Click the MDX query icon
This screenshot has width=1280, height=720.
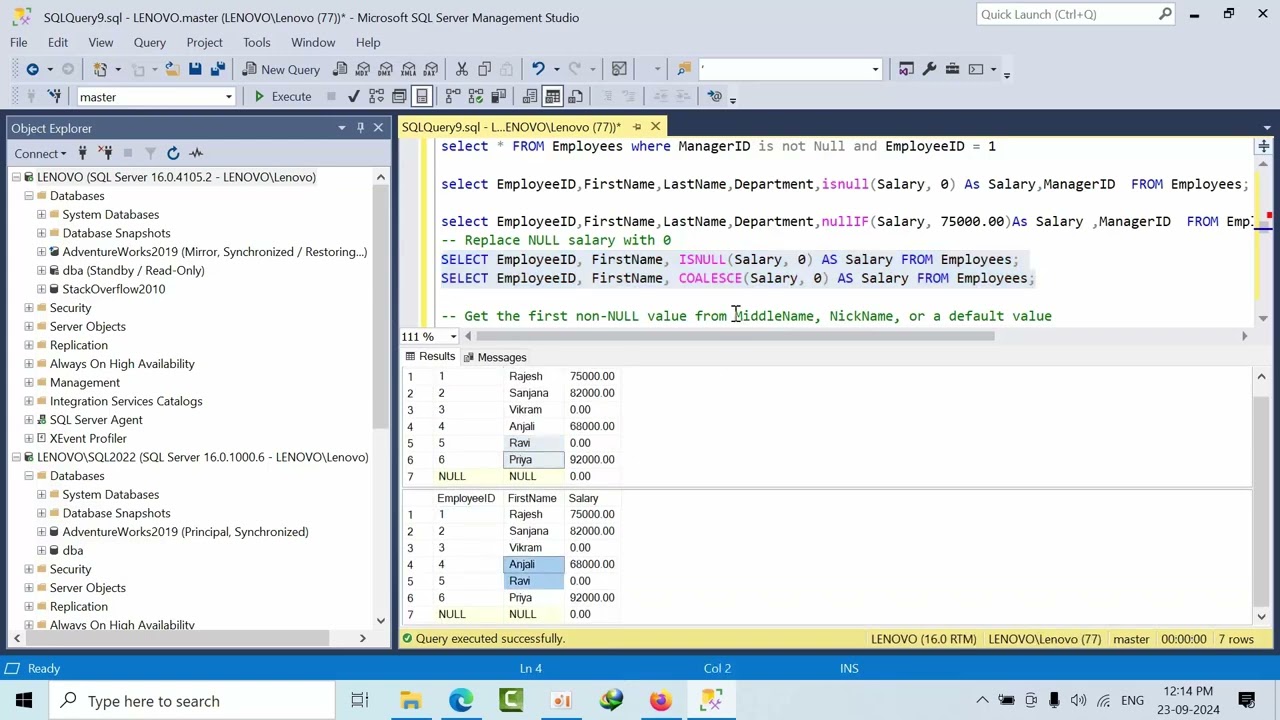(363, 69)
